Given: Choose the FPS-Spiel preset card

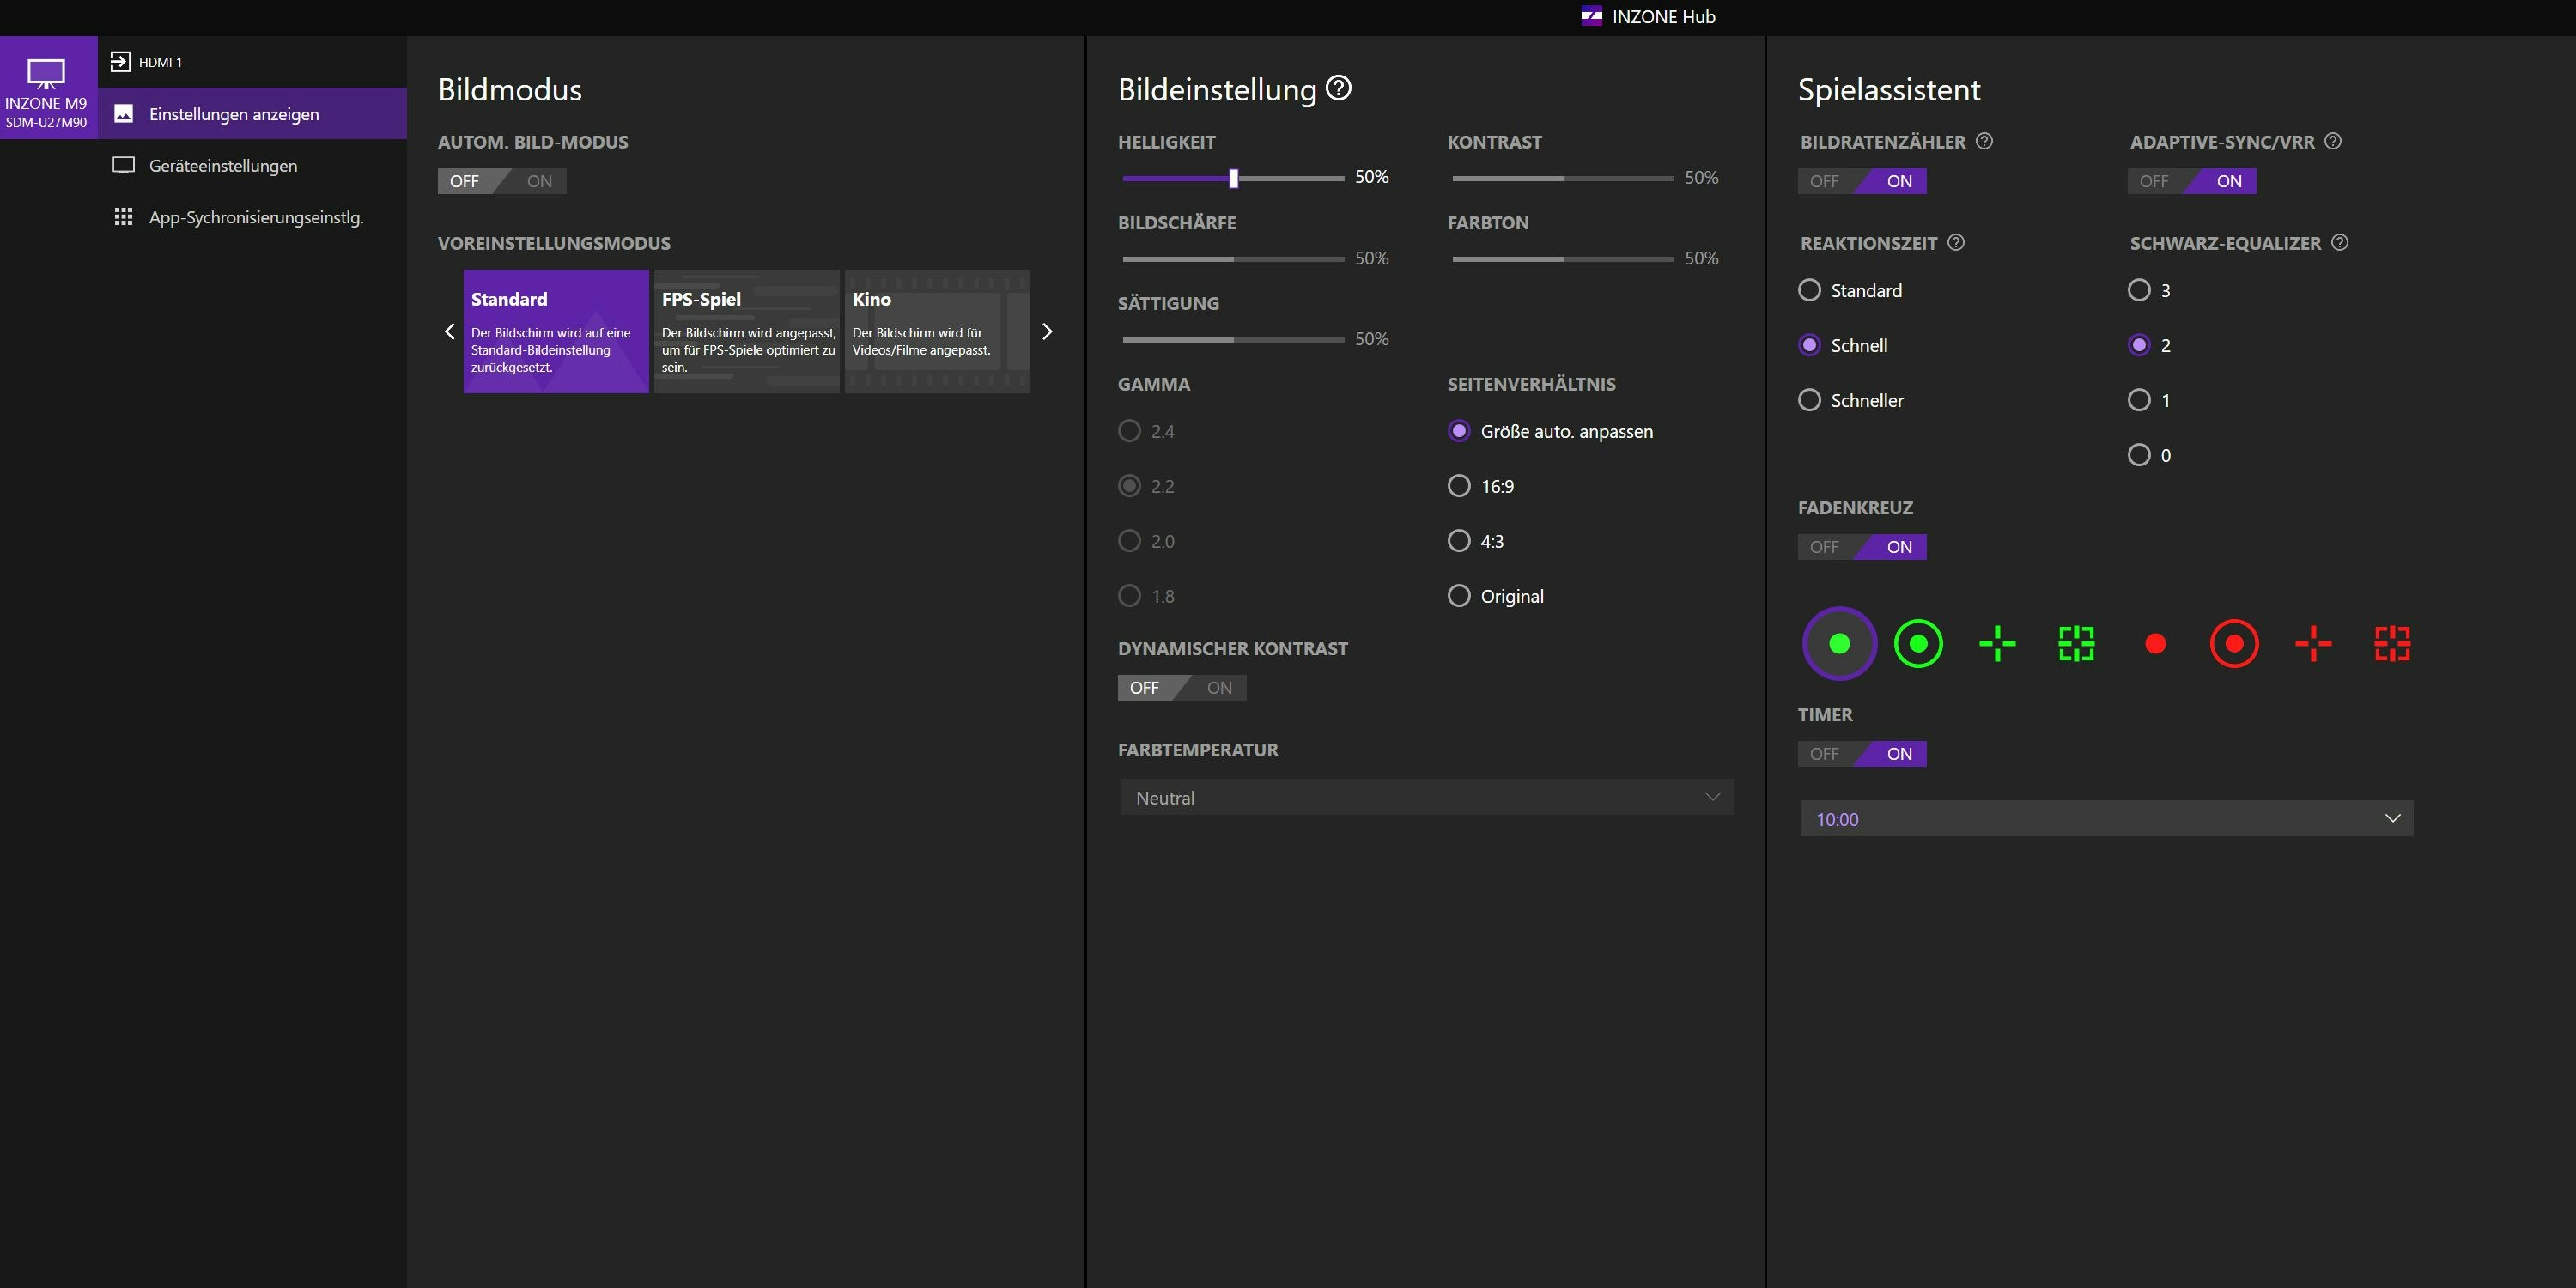Looking at the screenshot, I should click(746, 331).
